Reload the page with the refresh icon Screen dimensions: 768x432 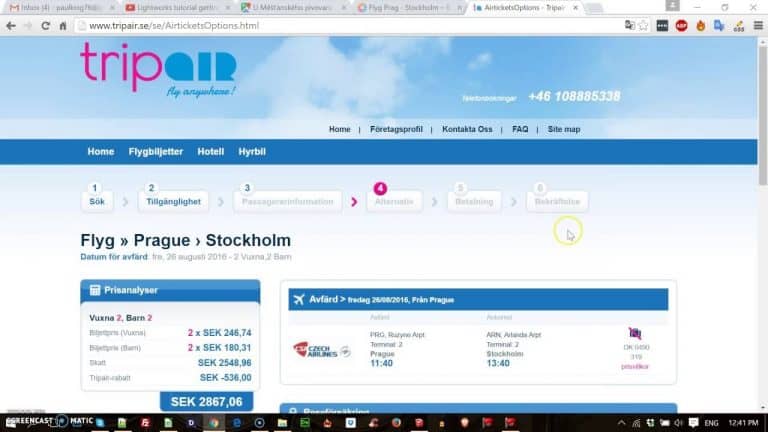[x=46, y=26]
